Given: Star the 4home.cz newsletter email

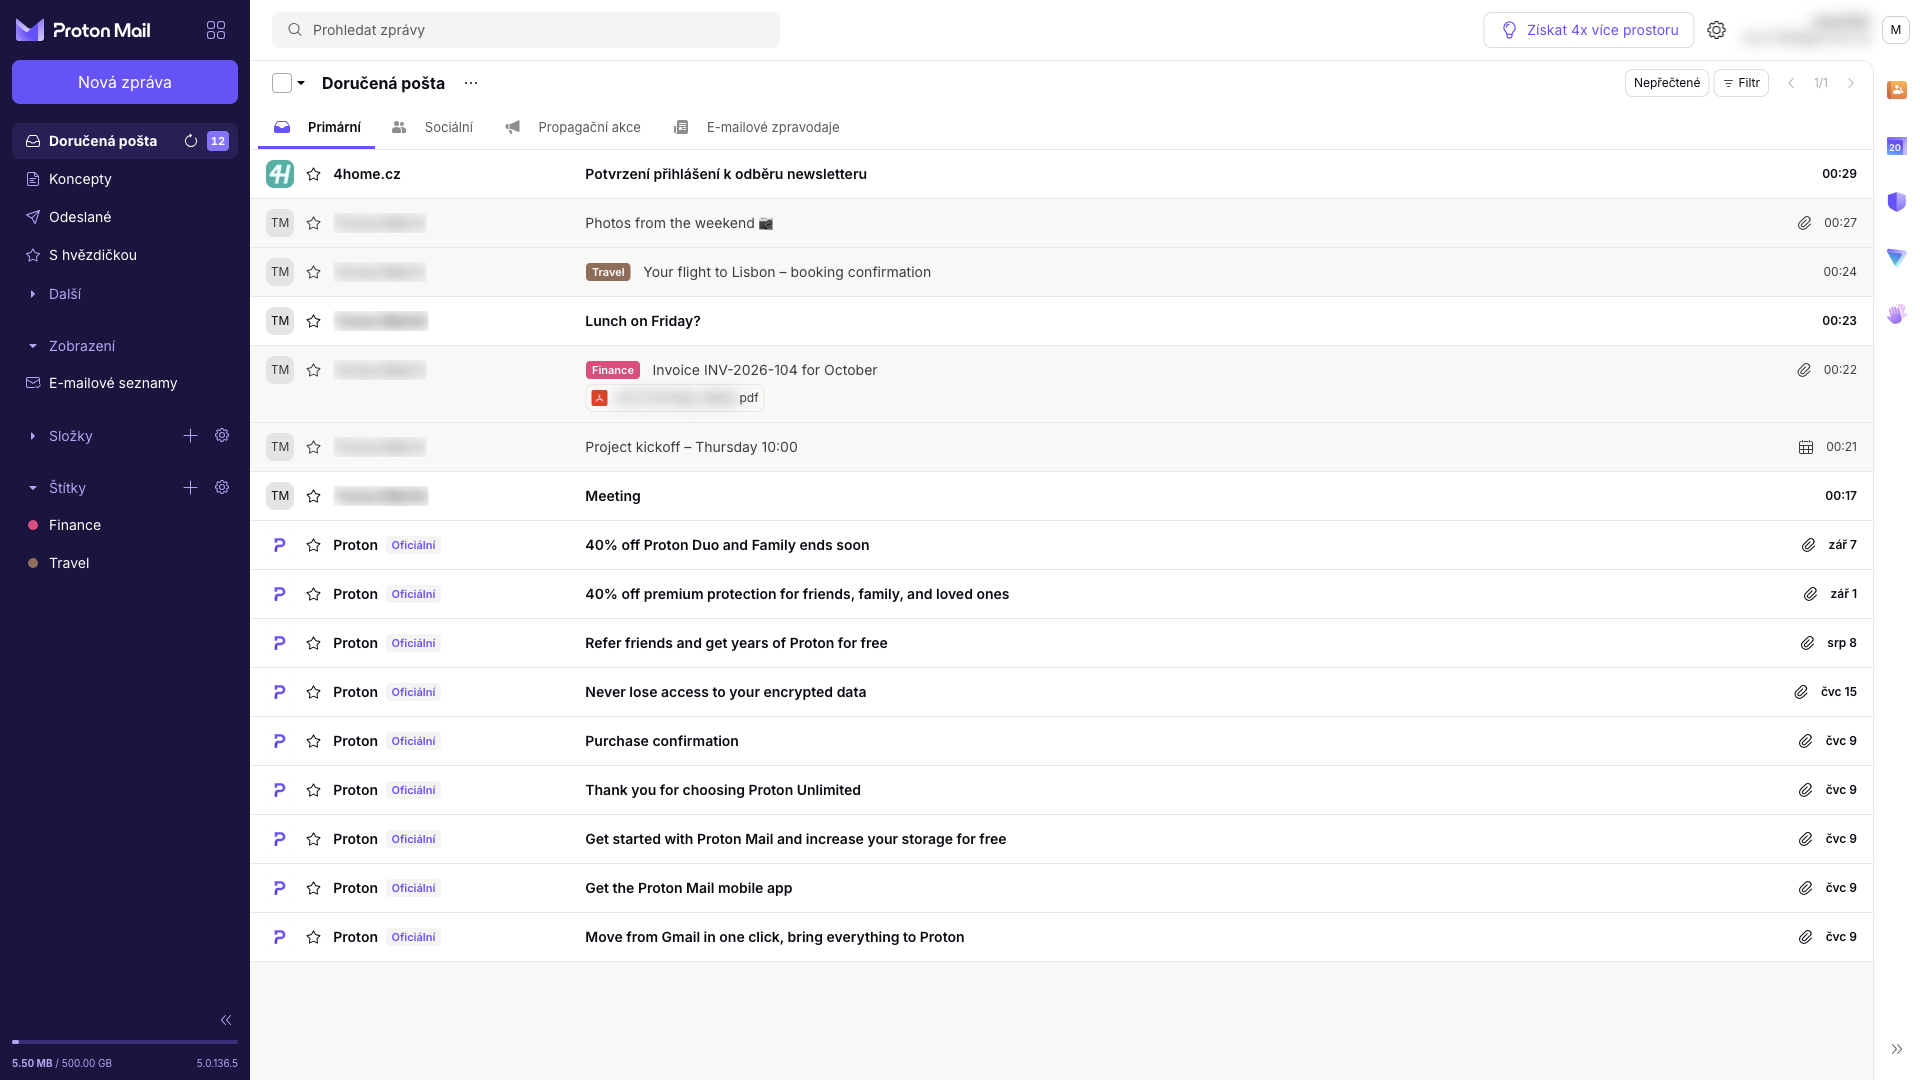Looking at the screenshot, I should pyautogui.click(x=313, y=174).
